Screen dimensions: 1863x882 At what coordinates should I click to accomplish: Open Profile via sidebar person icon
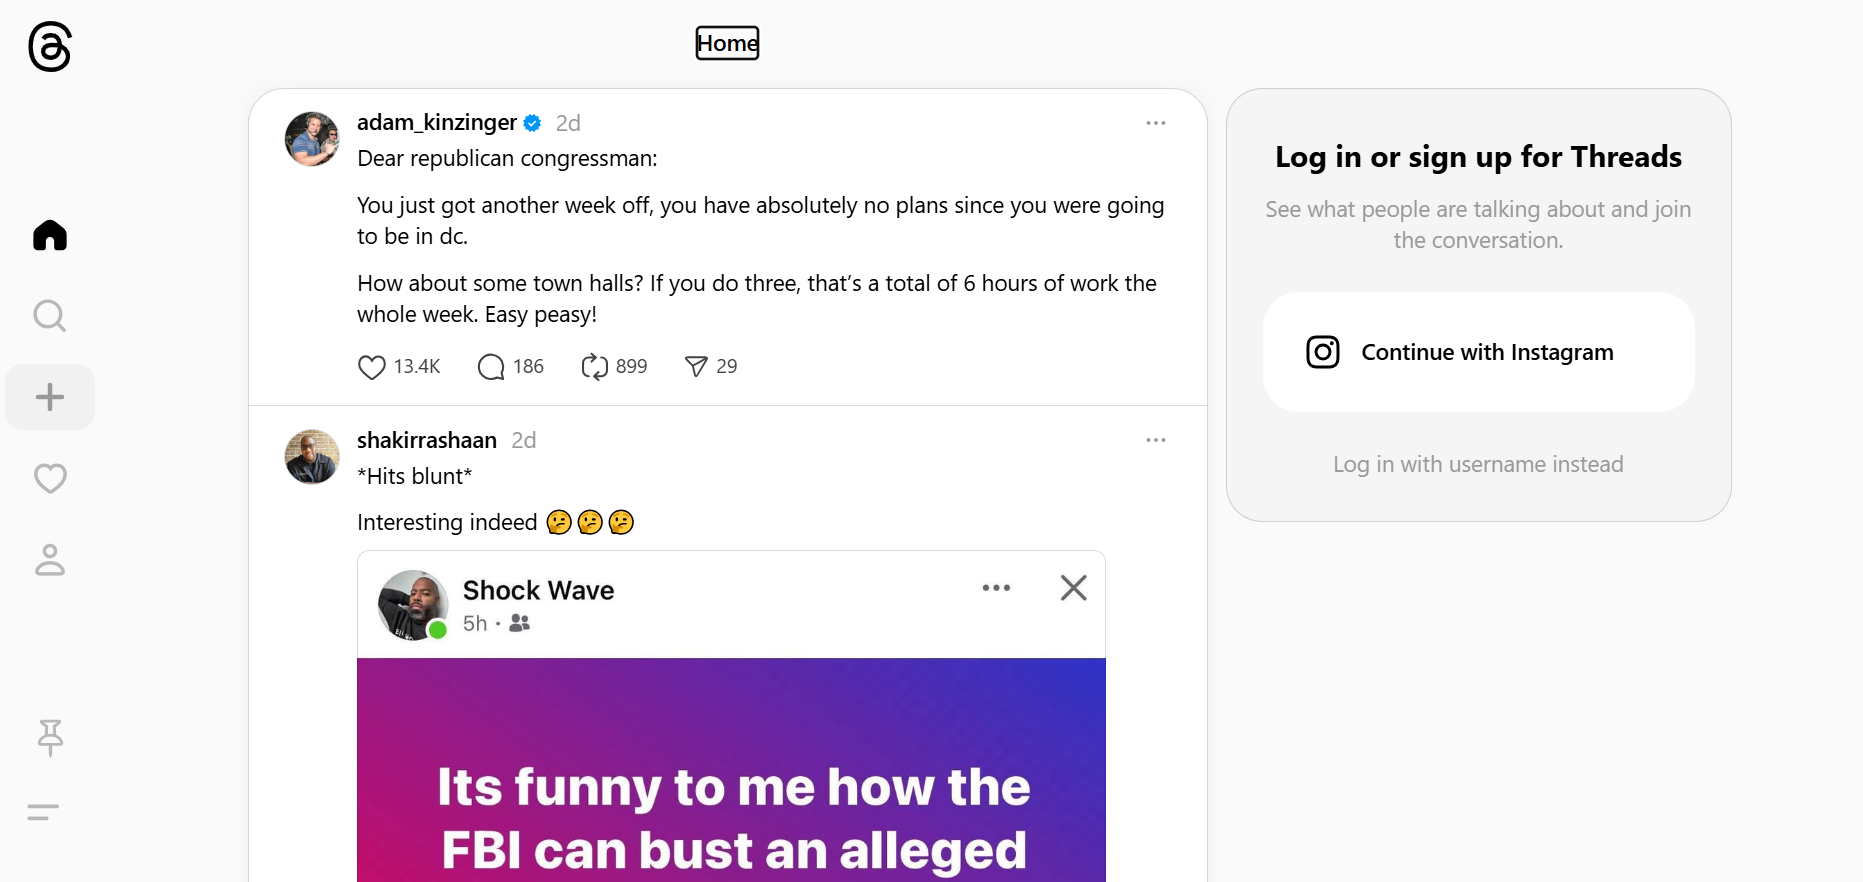pyautogui.click(x=50, y=559)
